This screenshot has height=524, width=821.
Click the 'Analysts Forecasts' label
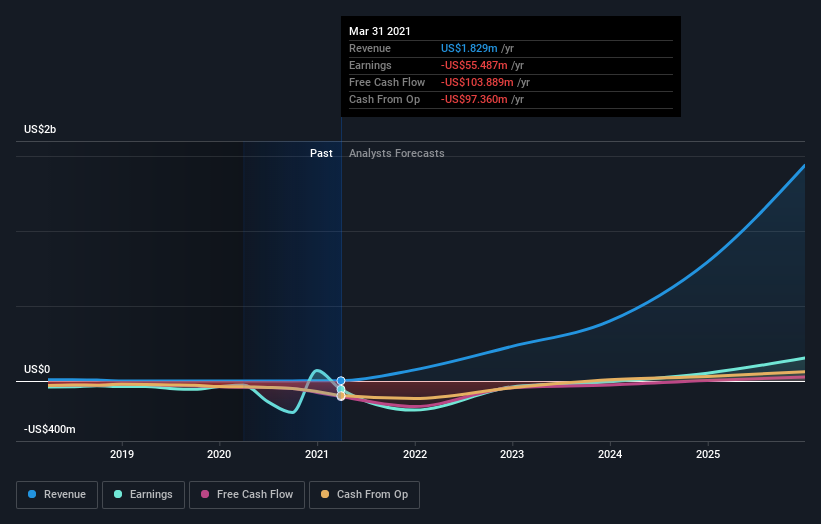click(x=396, y=153)
